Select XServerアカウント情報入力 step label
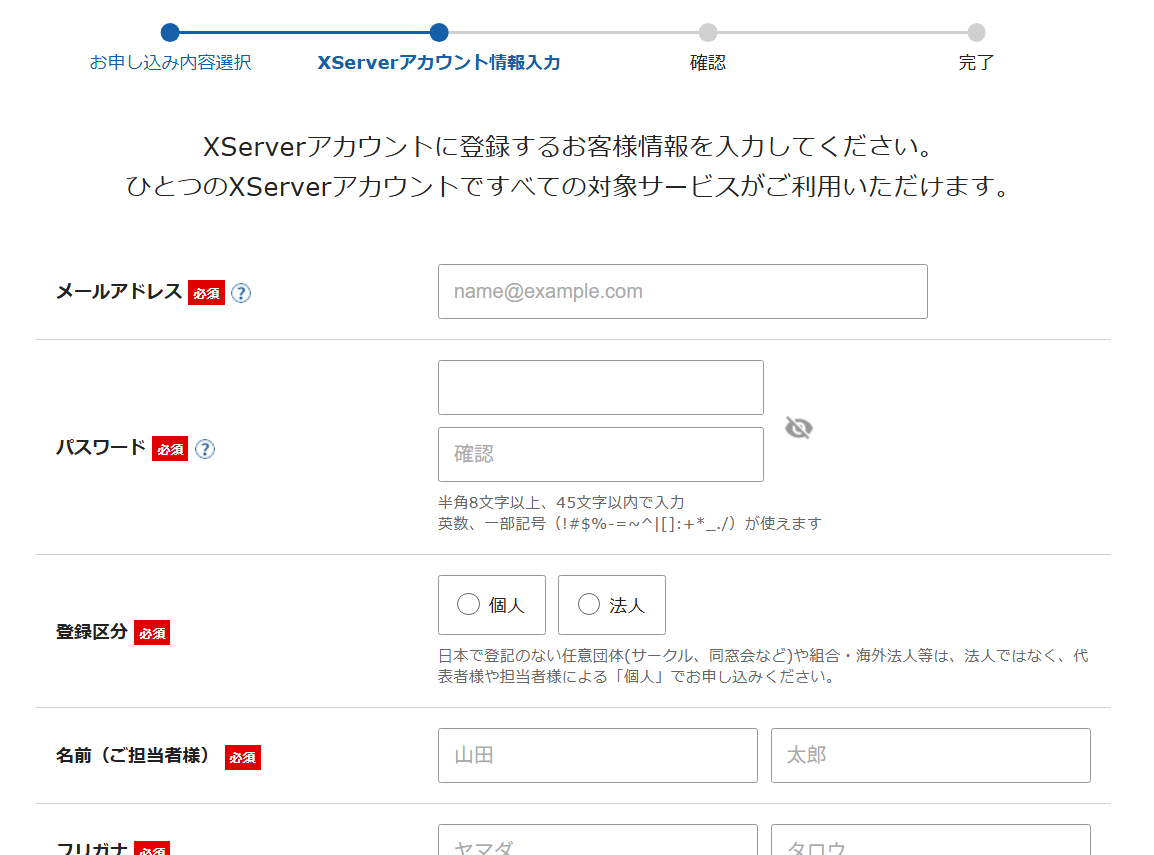Screen dimensions: 1154x855 439,63
